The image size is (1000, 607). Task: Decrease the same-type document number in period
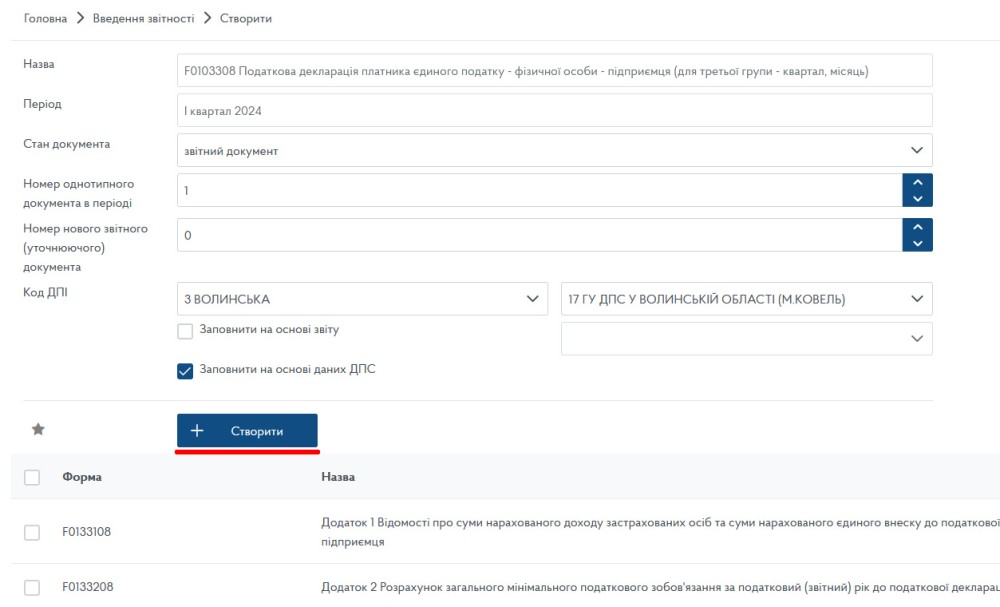point(917,198)
